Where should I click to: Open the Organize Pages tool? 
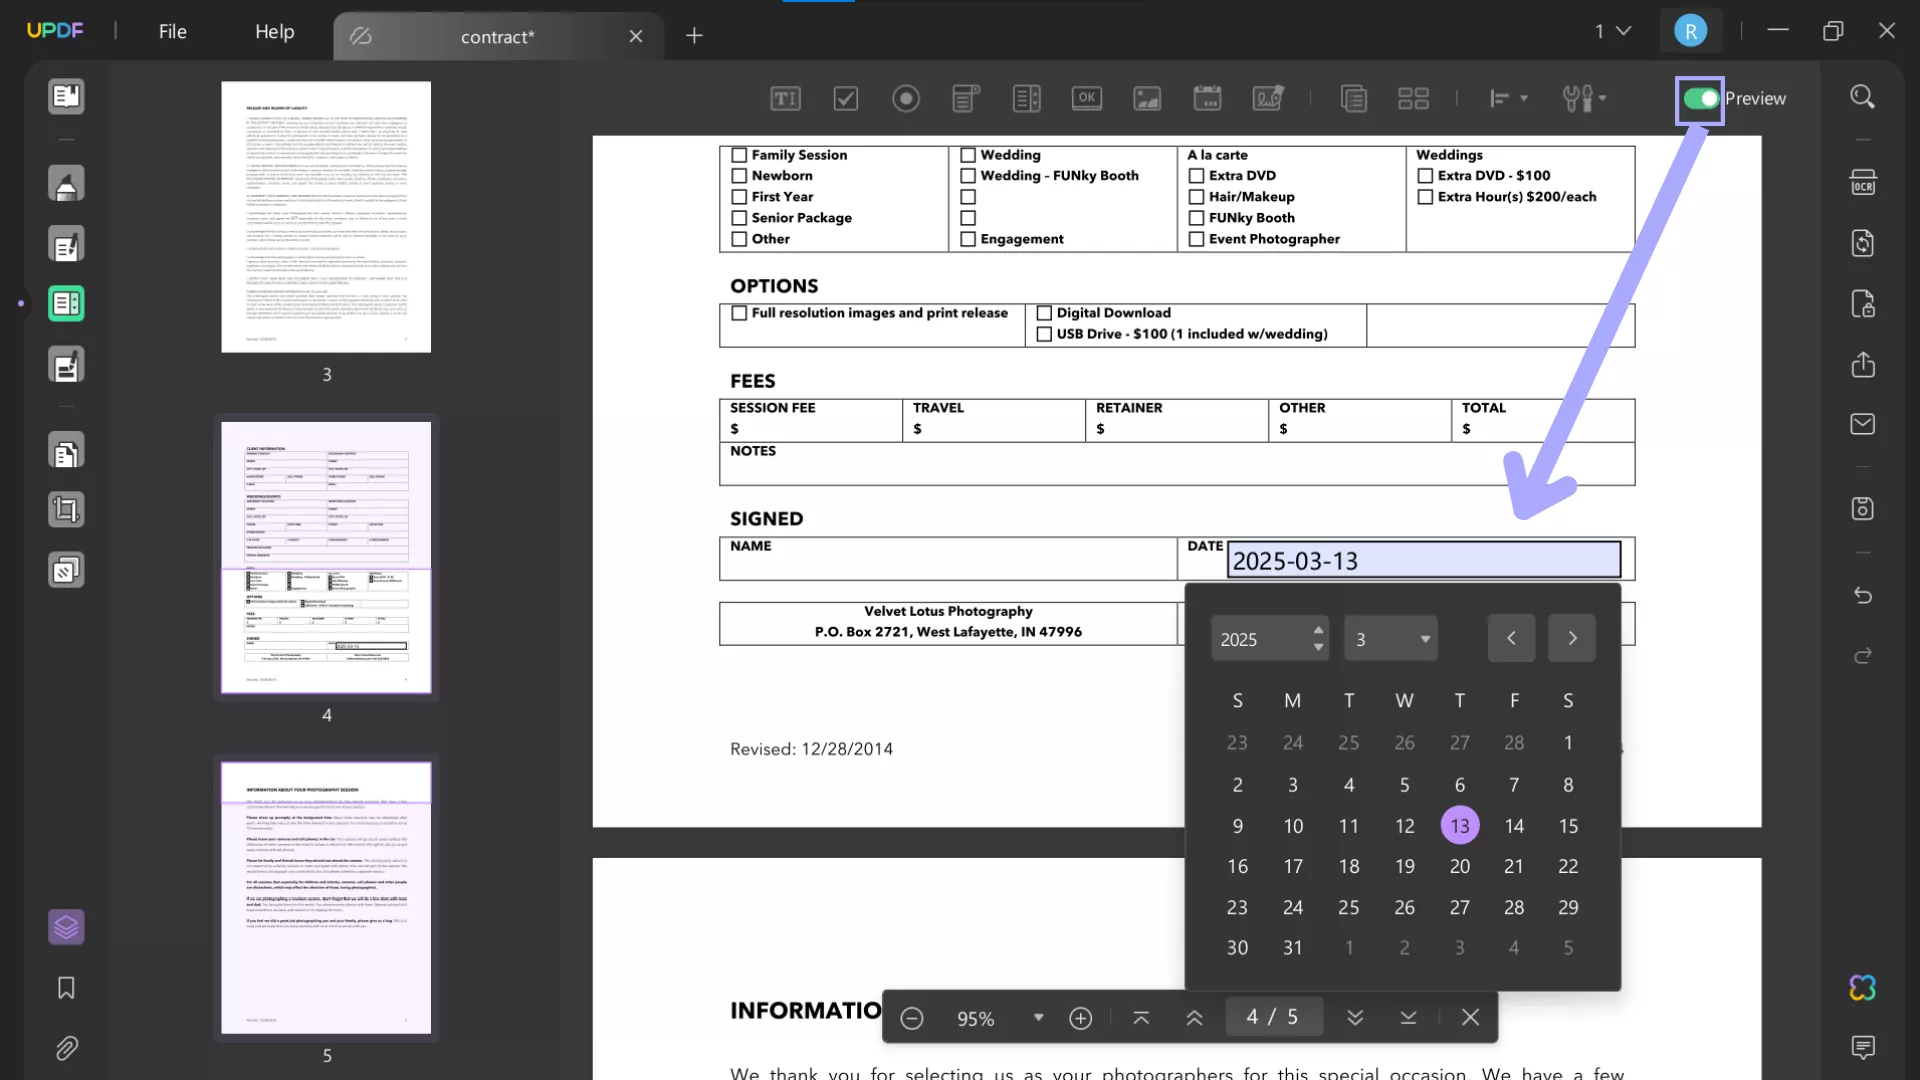tap(66, 452)
